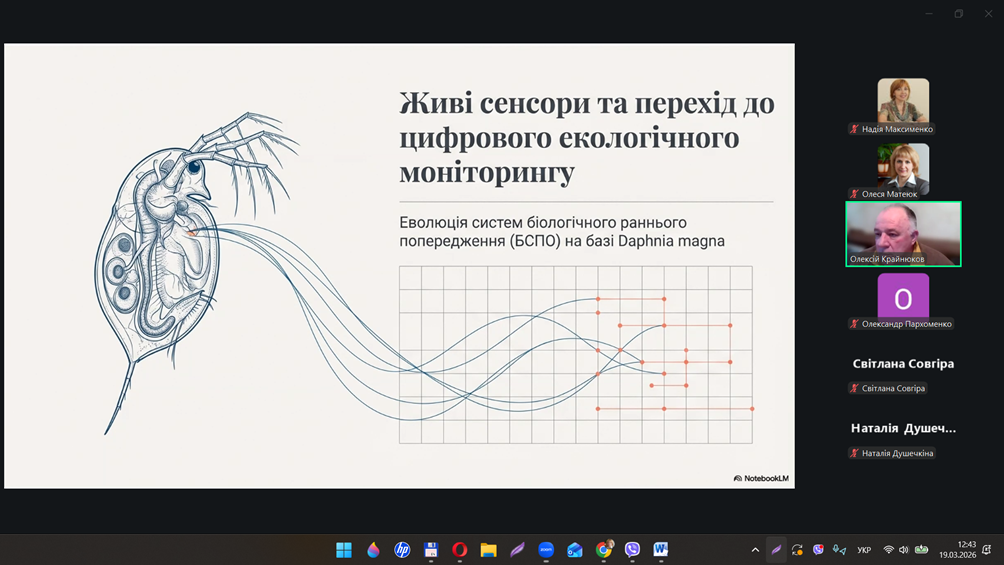This screenshot has height=565, width=1004.
Task: Open the clock and date panel
Action: [957, 549]
